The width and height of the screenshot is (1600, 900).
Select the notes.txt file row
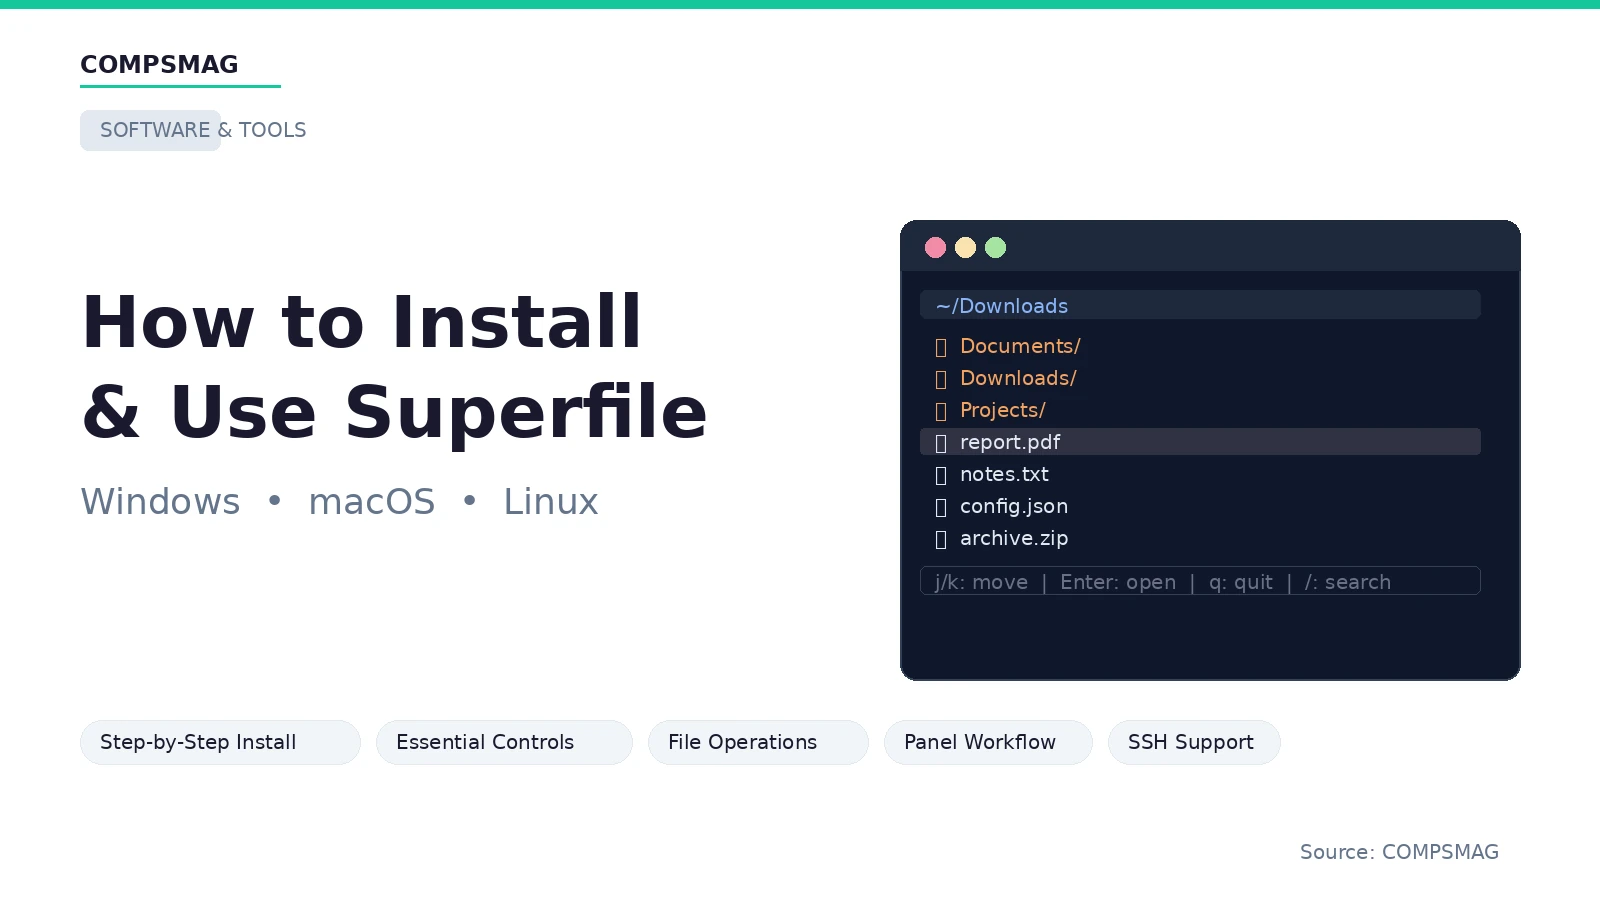point(1200,474)
